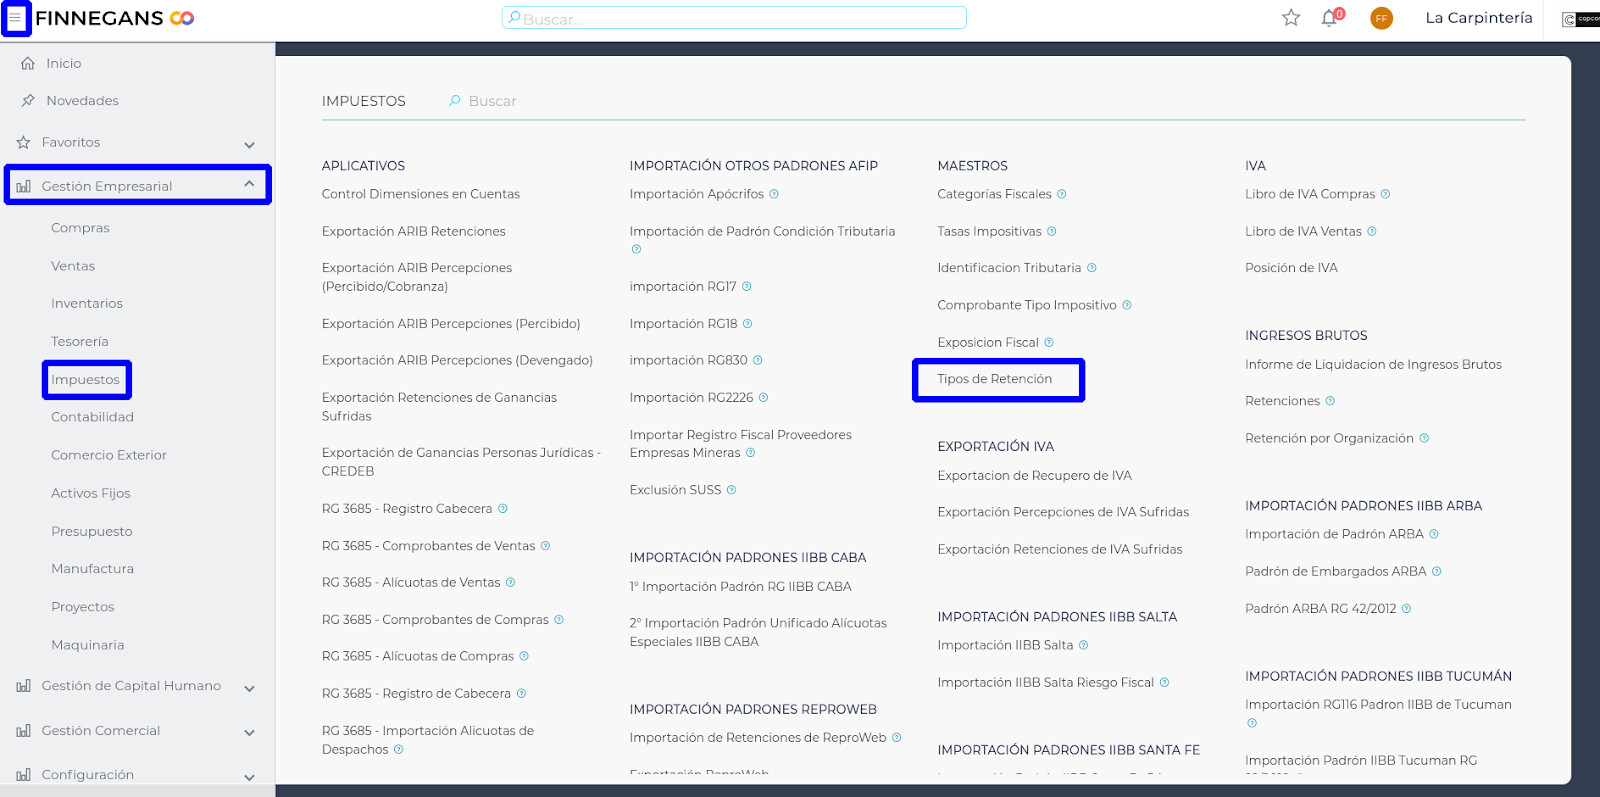Viewport: 1600px width, 797px height.
Task: Open Informe de Liquidacion de Ingresos Brutos
Action: (x=1373, y=365)
